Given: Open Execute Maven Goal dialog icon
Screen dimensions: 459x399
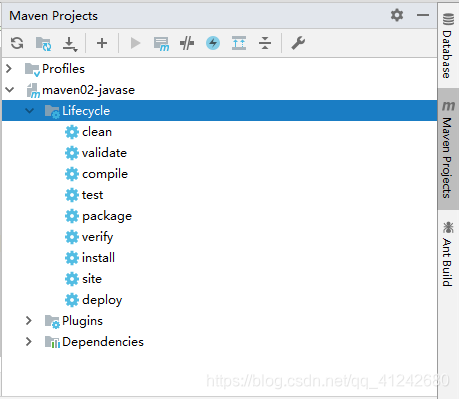Looking at the screenshot, I should coord(161,44).
